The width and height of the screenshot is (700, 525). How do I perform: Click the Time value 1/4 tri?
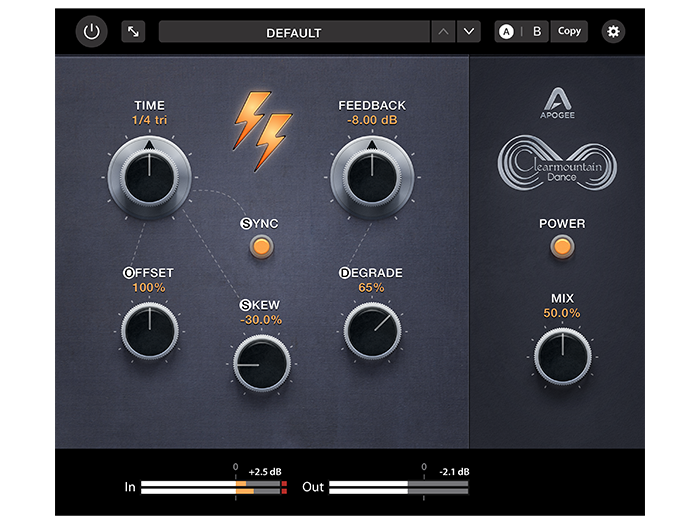click(x=149, y=119)
